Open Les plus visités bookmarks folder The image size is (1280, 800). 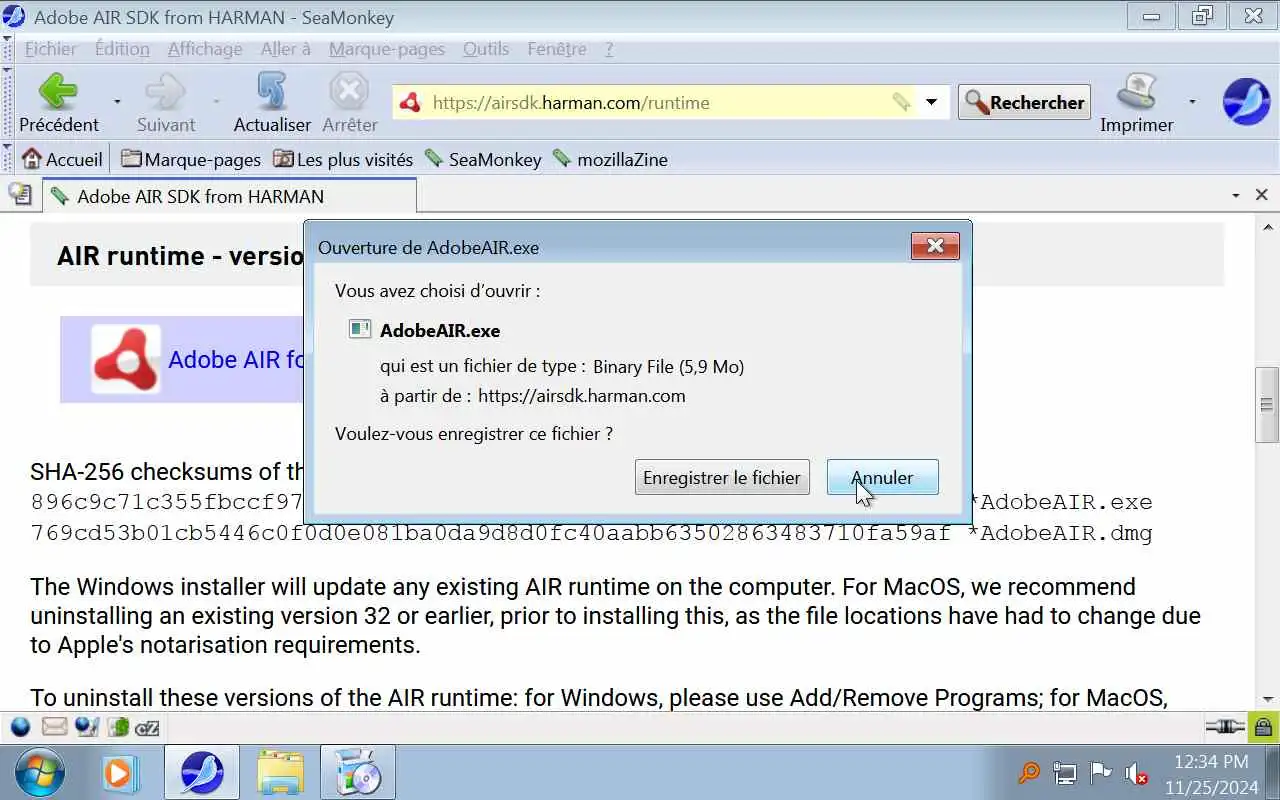pyautogui.click(x=343, y=159)
